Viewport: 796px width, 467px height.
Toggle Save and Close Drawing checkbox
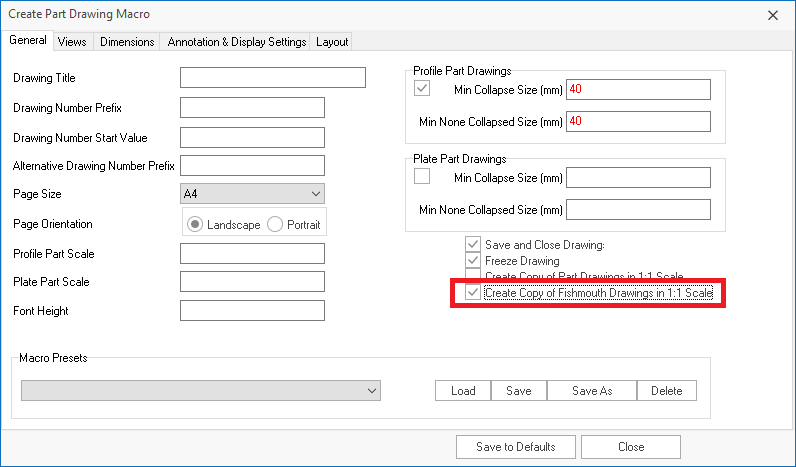point(473,245)
